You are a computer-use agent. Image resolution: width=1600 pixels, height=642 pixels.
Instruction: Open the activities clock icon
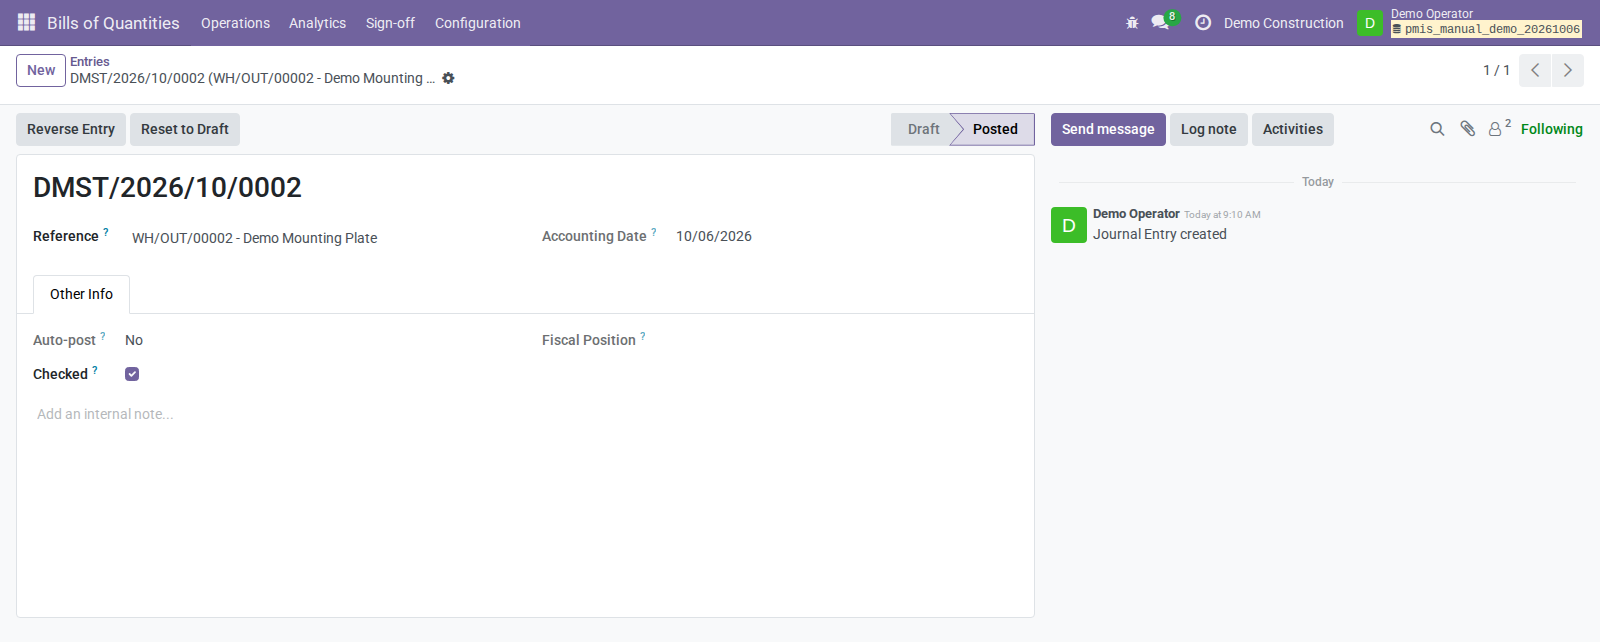click(1203, 23)
